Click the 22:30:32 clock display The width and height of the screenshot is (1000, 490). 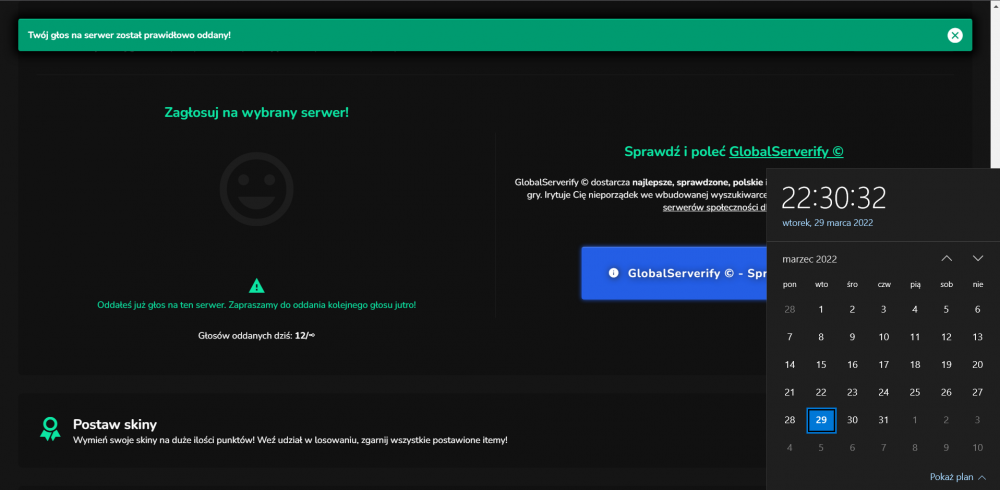point(834,198)
